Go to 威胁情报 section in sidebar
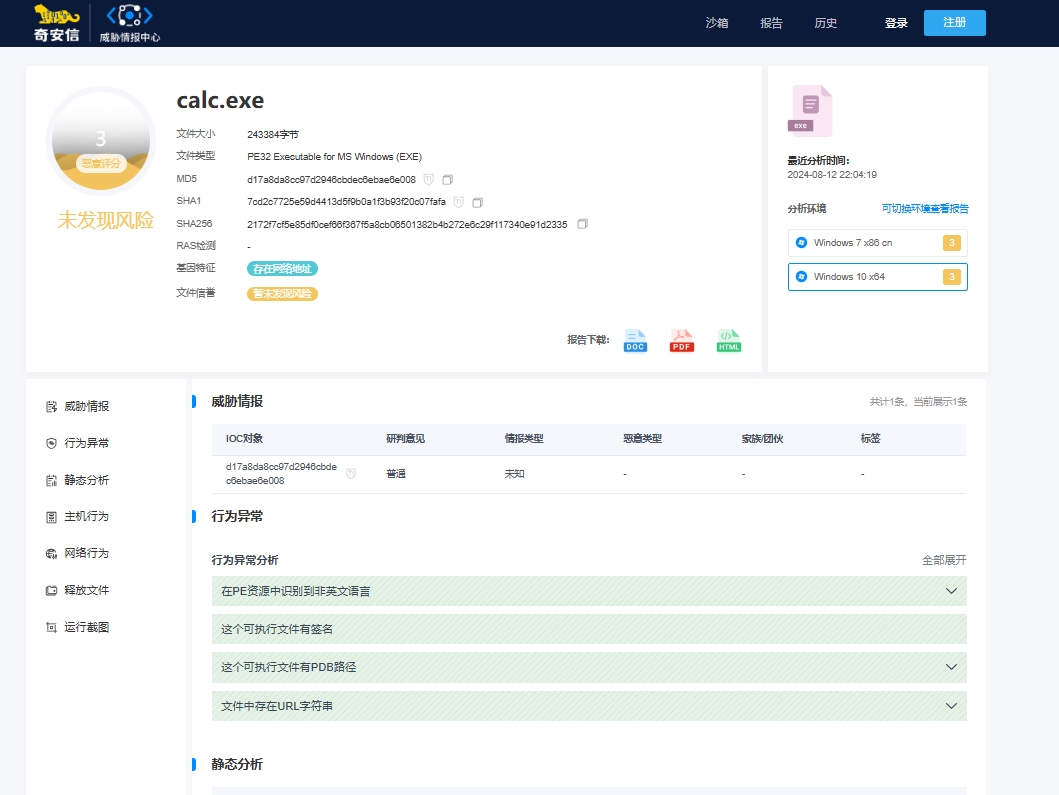1059x795 pixels. pos(86,407)
